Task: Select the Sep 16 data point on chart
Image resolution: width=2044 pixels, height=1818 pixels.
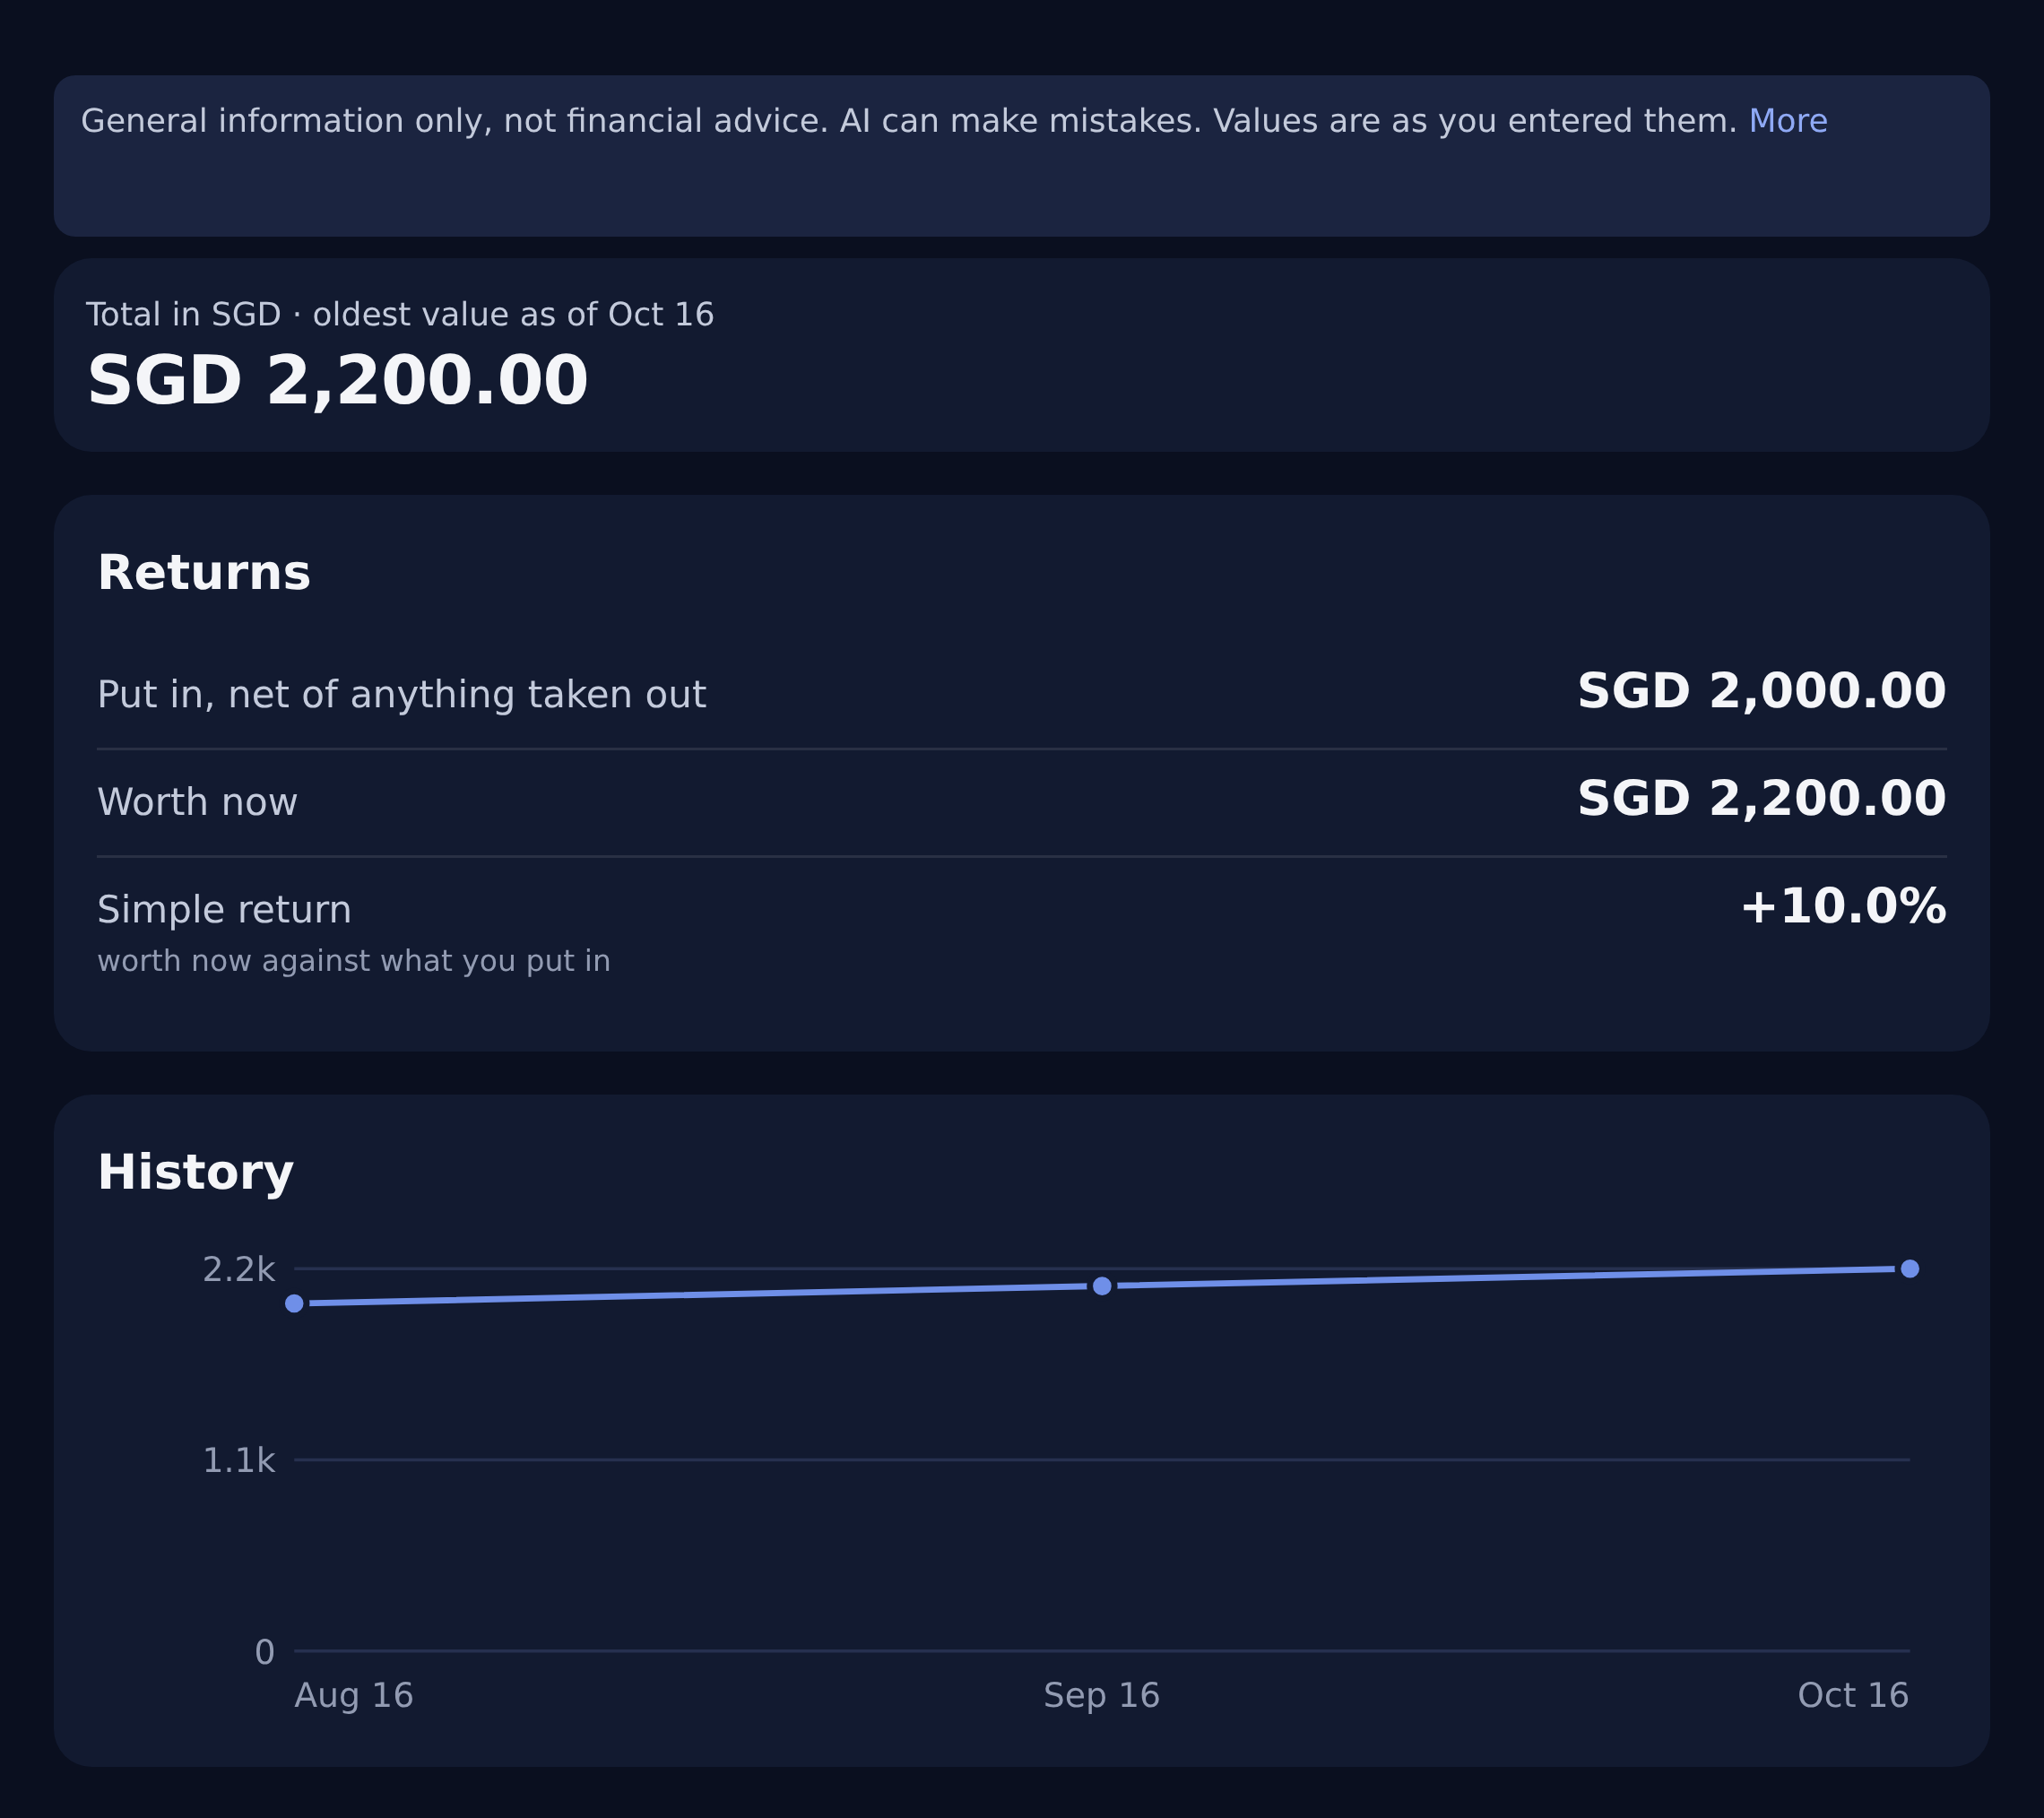Action: (1102, 1286)
